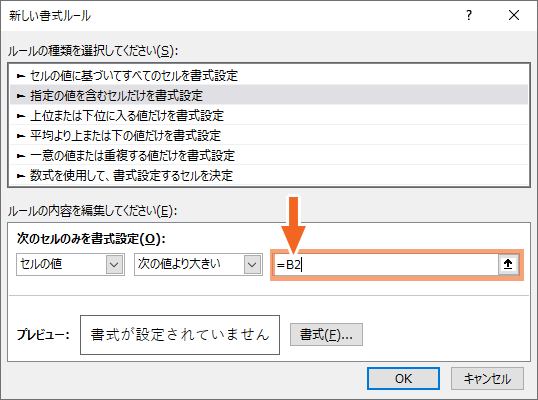Click the キャンセル button

click(x=487, y=378)
